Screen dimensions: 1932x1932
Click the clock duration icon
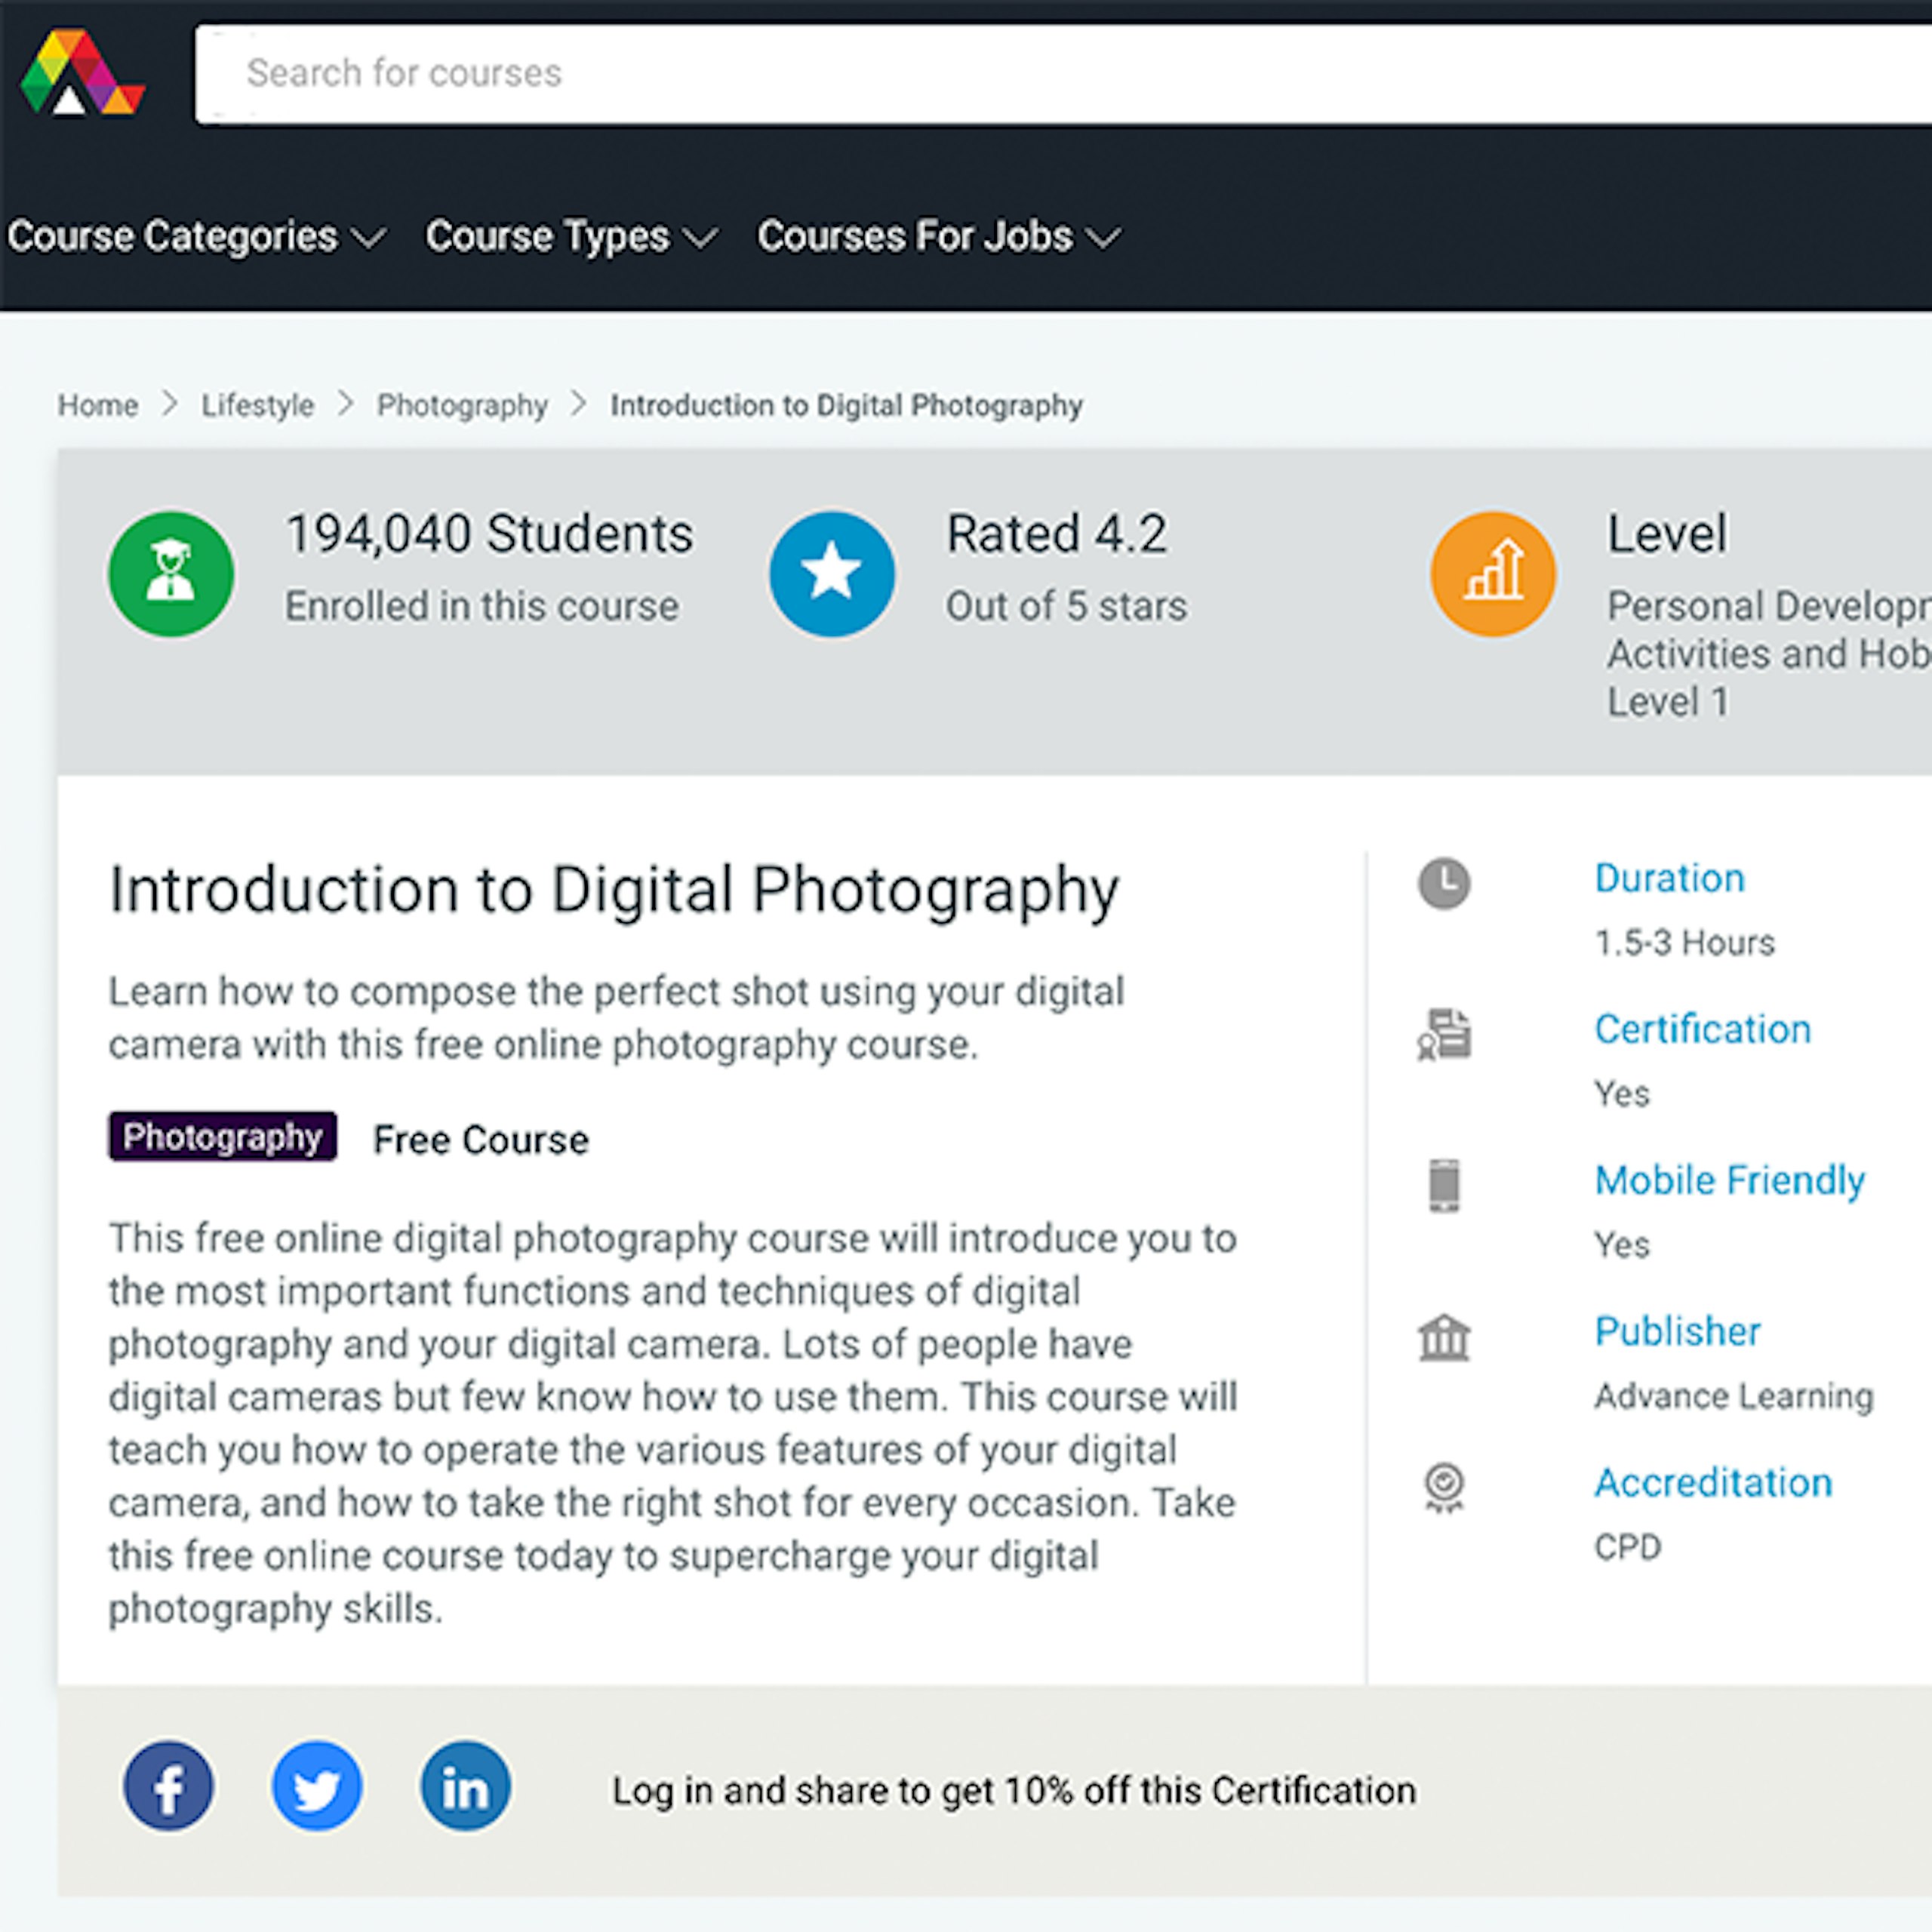pyautogui.click(x=1444, y=883)
